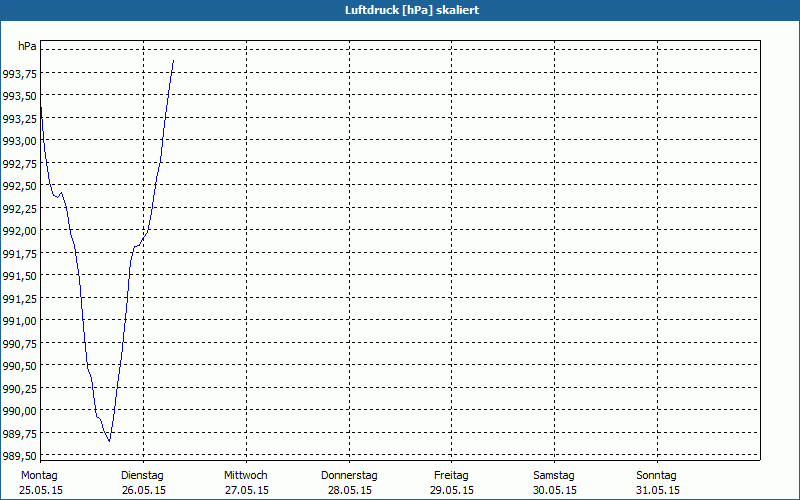This screenshot has width=800, height=500.
Task: Click the 'Samstag' day label
Action: (554, 475)
